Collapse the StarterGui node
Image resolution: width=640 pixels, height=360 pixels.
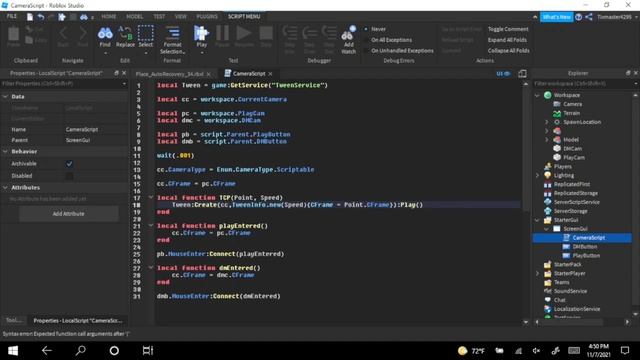[537, 220]
